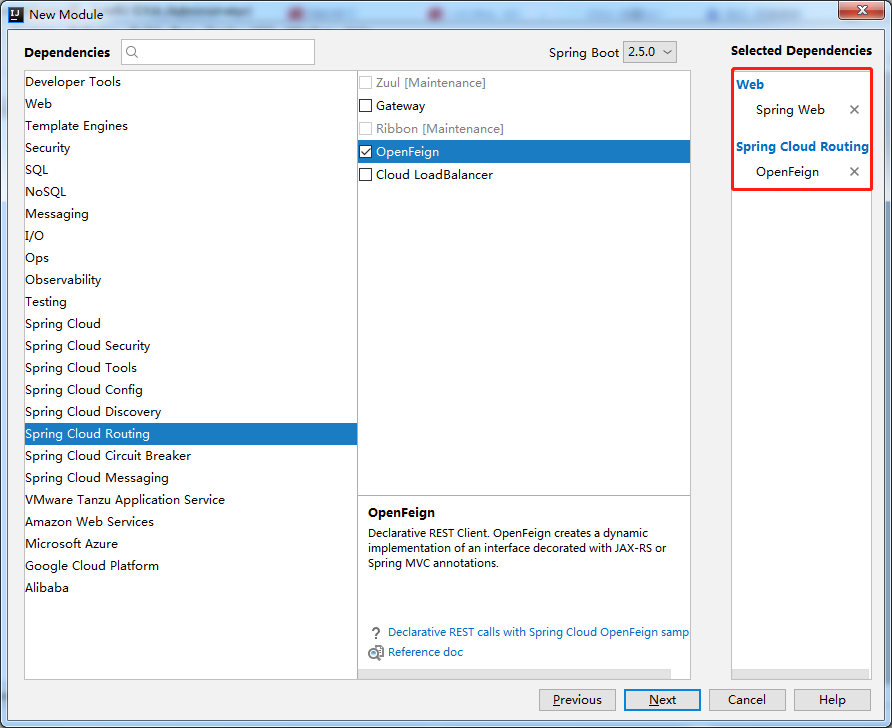Select the Spring Cloud Security category

tap(191, 346)
